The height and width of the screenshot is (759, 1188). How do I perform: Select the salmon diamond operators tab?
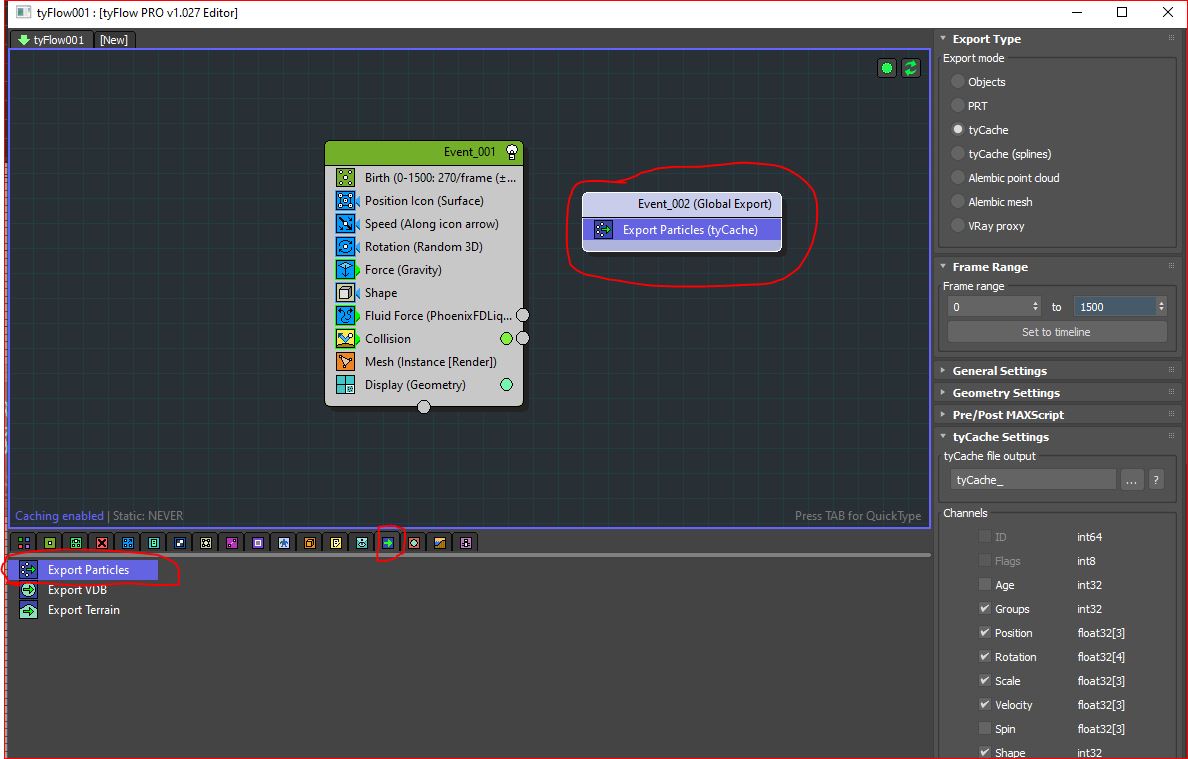[414, 543]
